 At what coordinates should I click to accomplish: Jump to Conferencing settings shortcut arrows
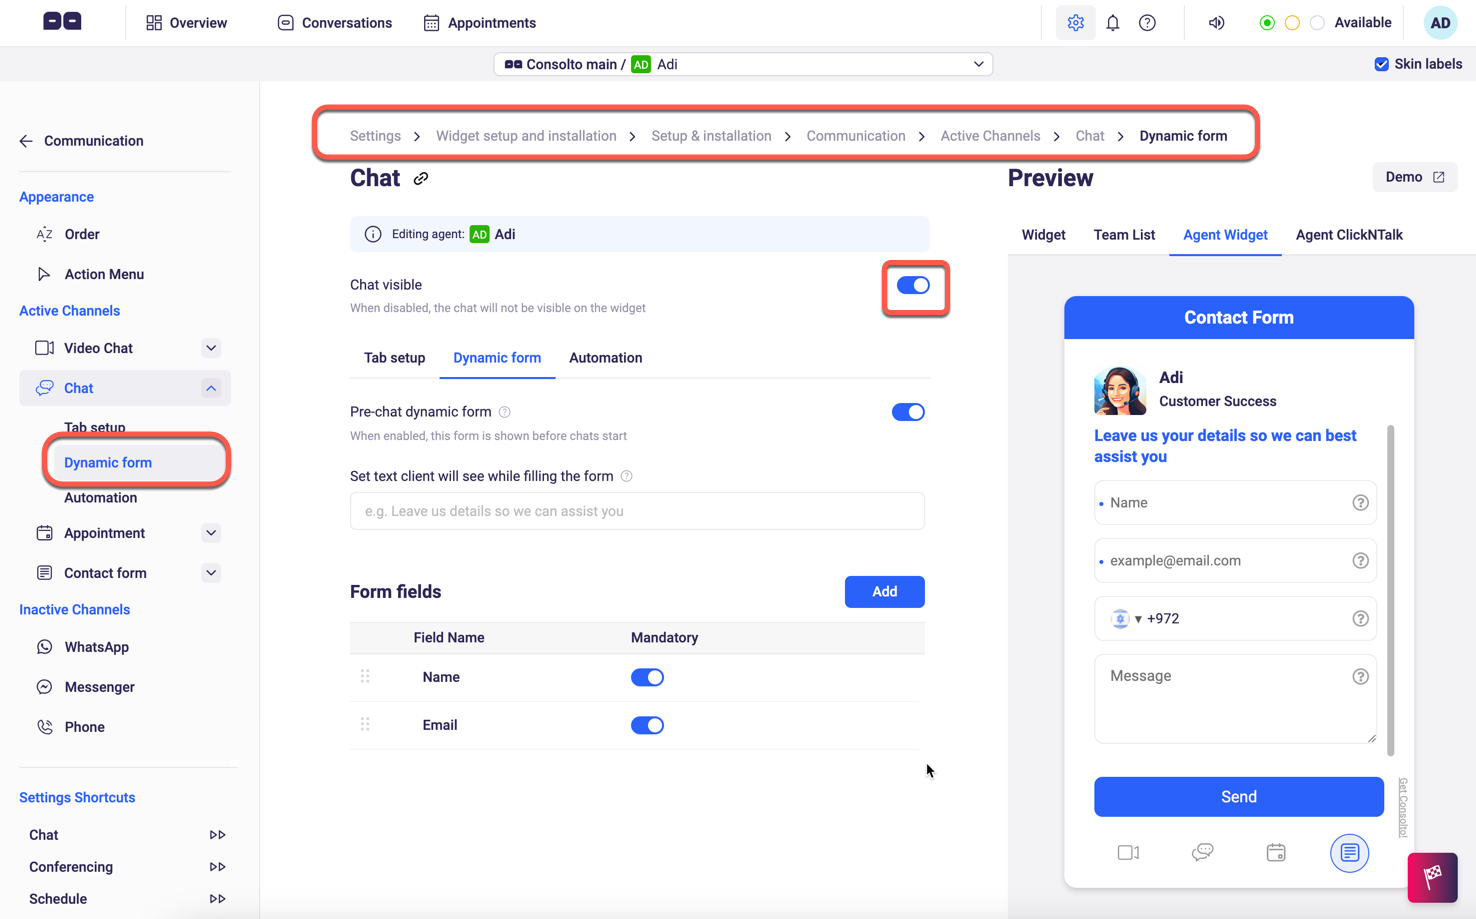217,867
